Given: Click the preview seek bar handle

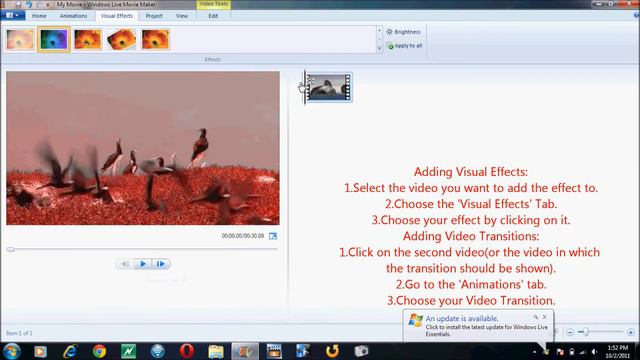Looking at the screenshot, I should click(x=11, y=249).
